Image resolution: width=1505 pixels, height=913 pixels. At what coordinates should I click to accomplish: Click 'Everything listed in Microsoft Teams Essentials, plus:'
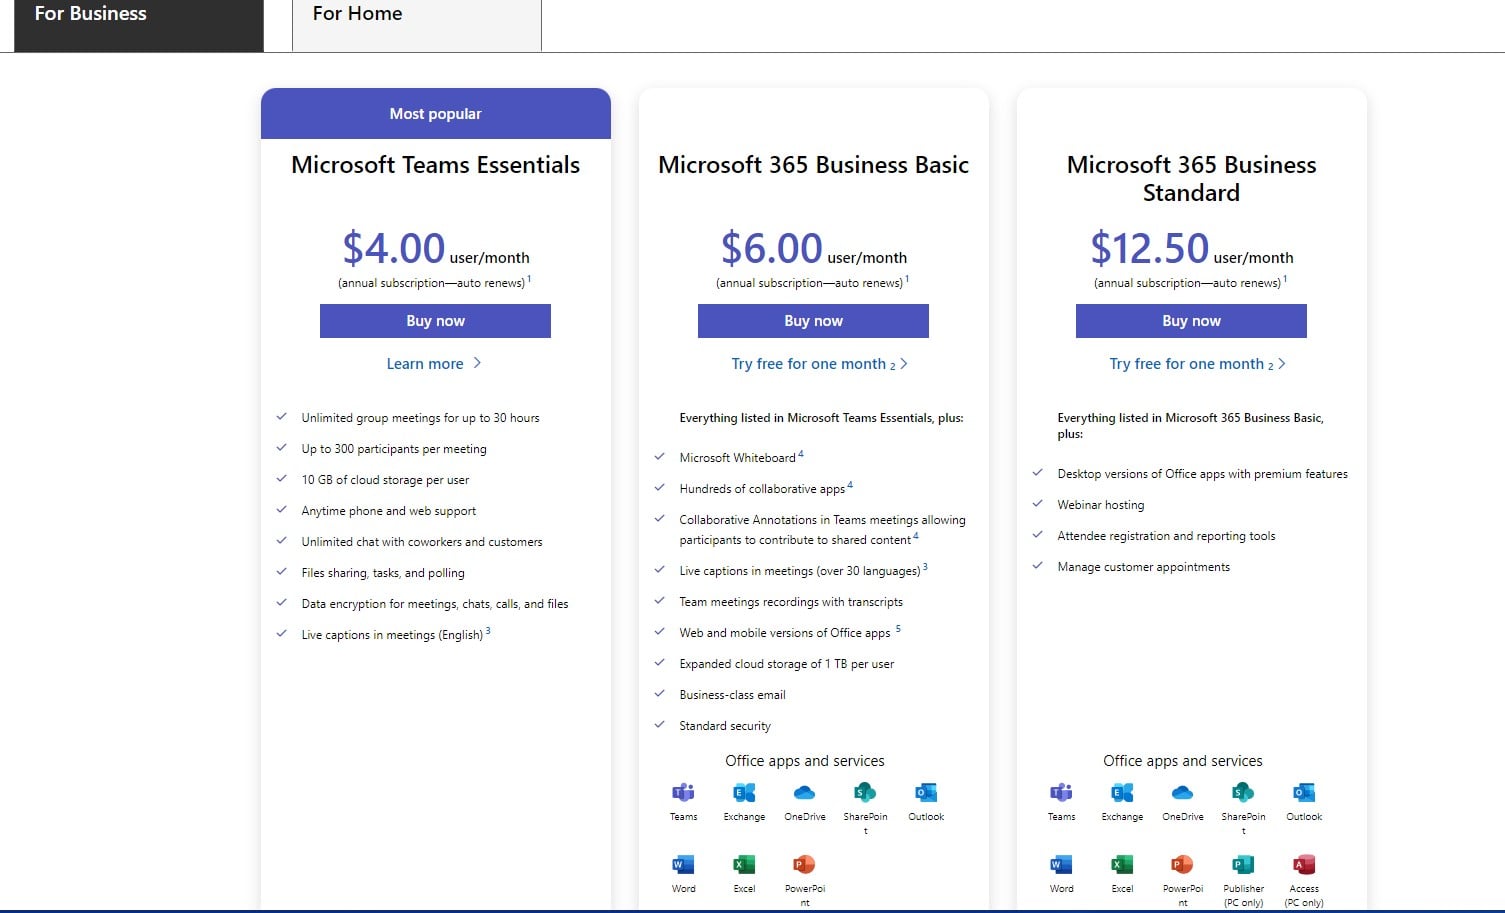(x=821, y=418)
